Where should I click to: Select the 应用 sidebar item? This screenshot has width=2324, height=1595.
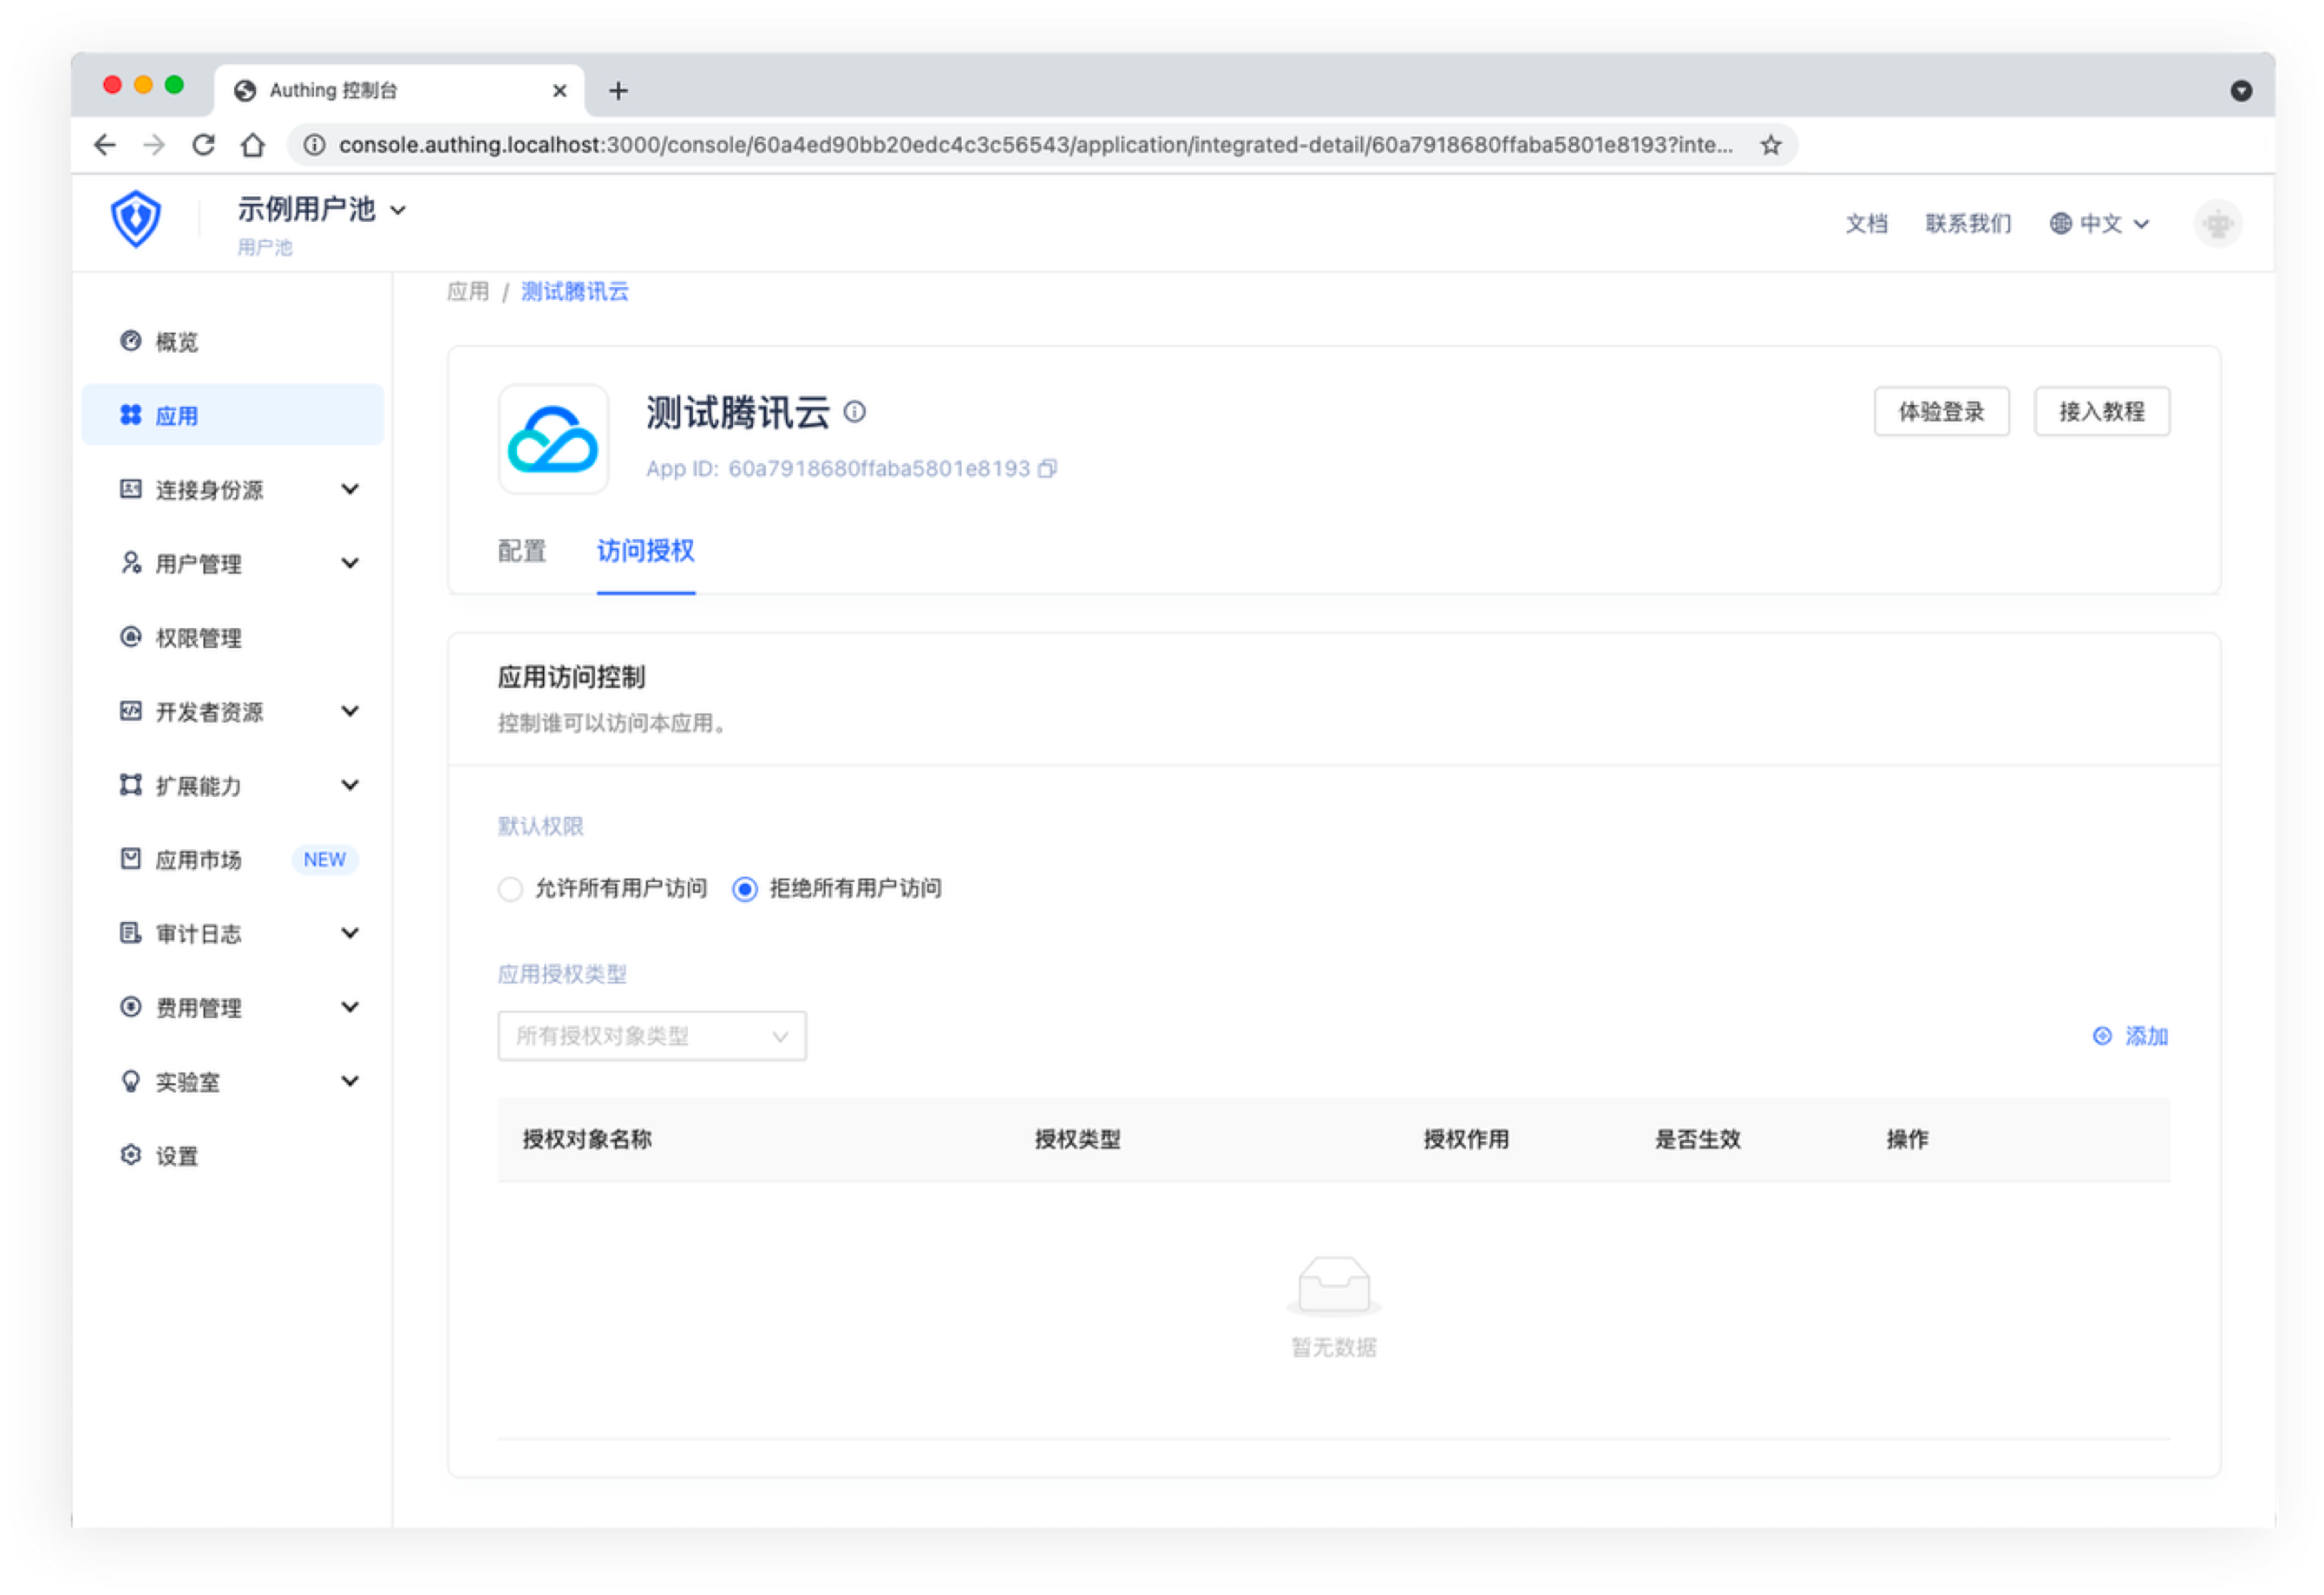233,415
